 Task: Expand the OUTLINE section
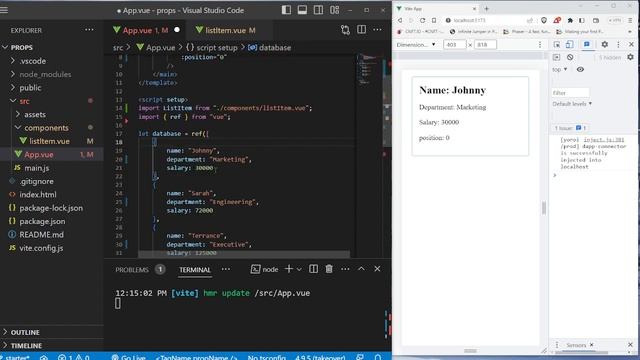[52, 332]
